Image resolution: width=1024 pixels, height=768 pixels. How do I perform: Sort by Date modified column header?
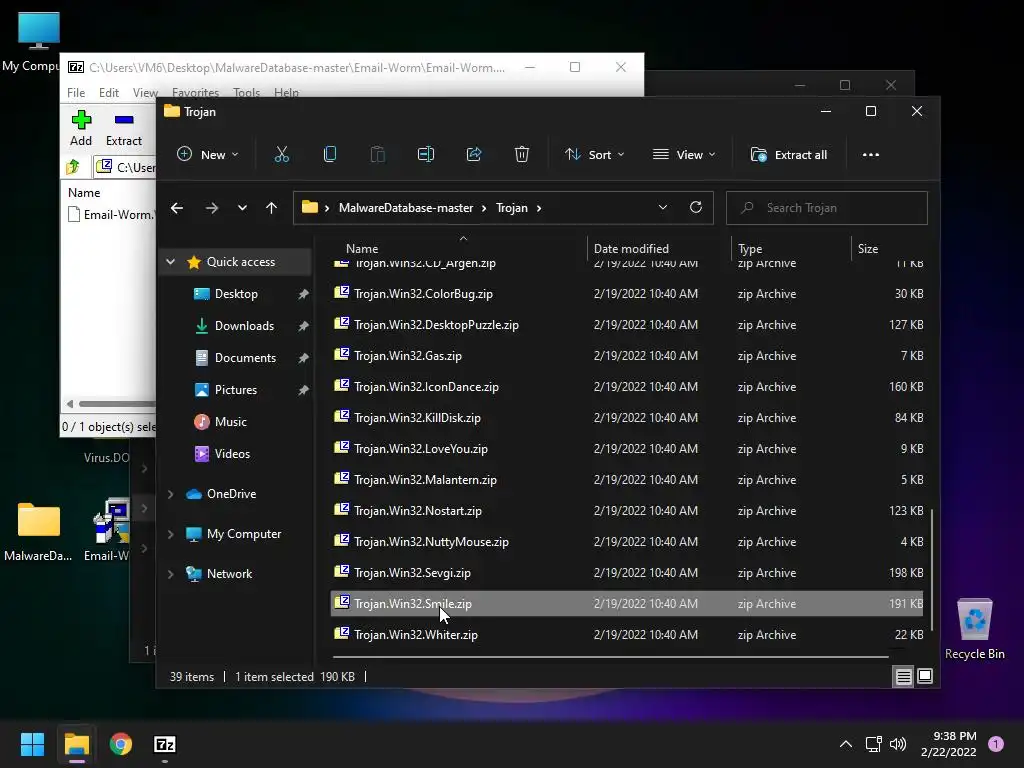631,249
